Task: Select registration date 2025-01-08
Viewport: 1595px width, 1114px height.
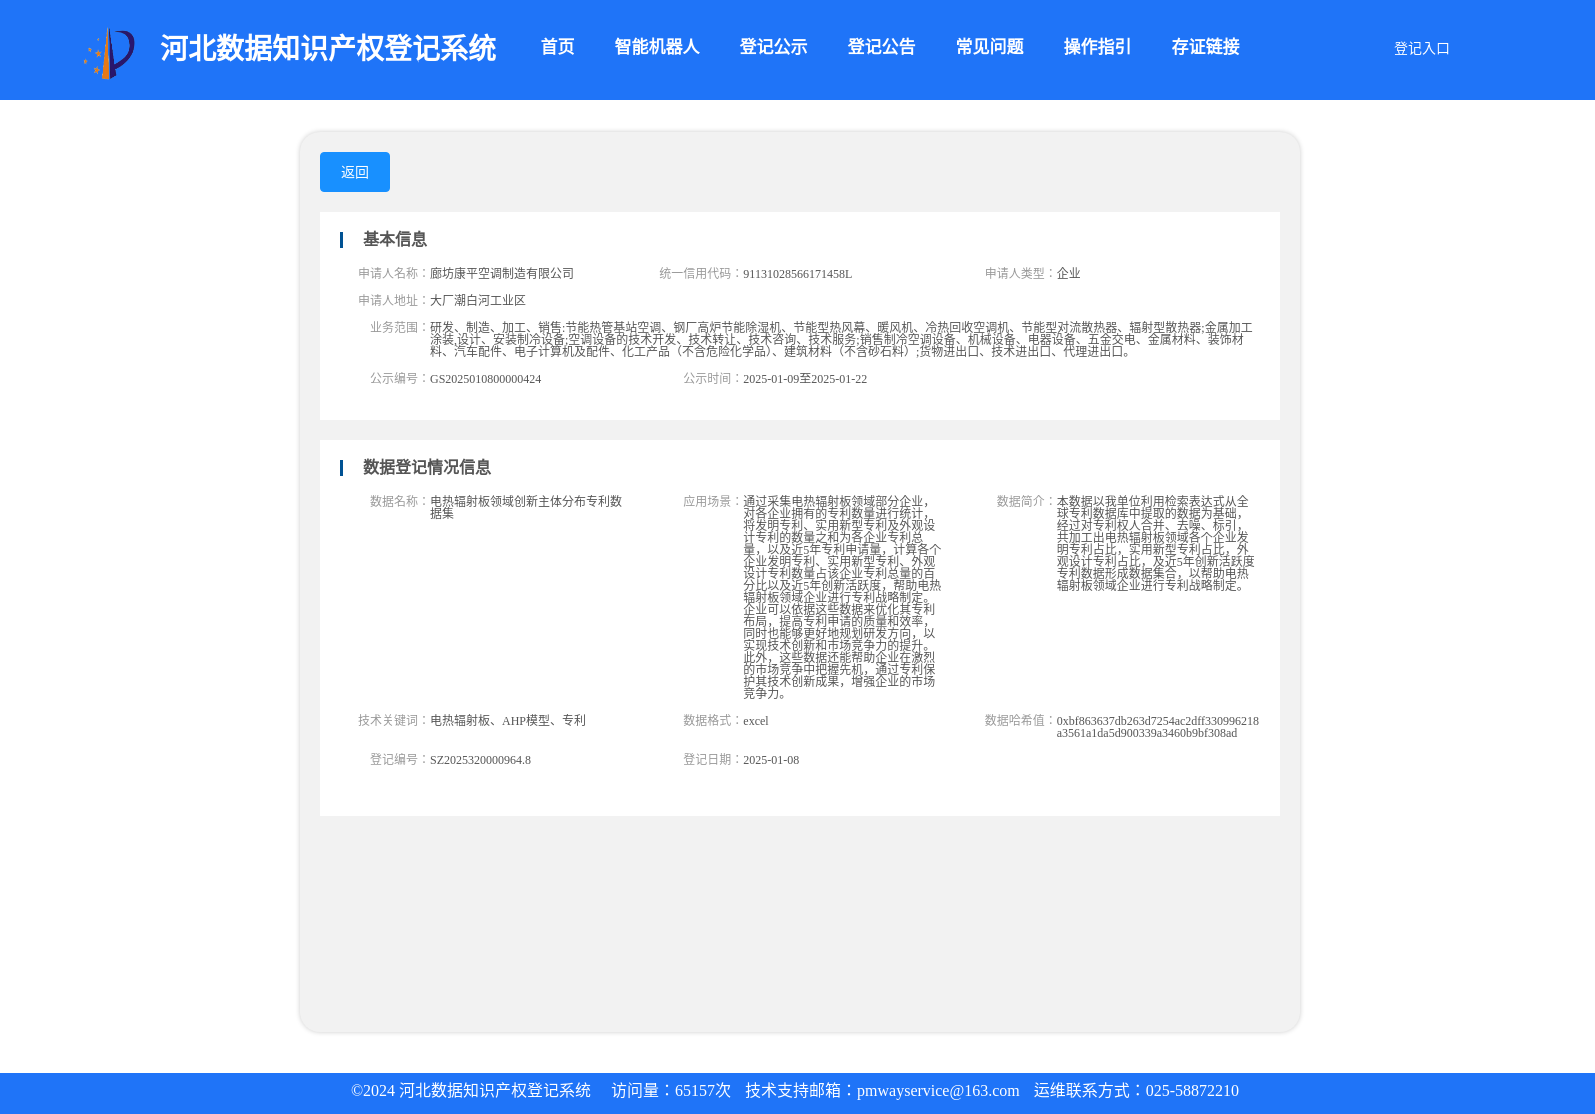Action: pos(771,760)
